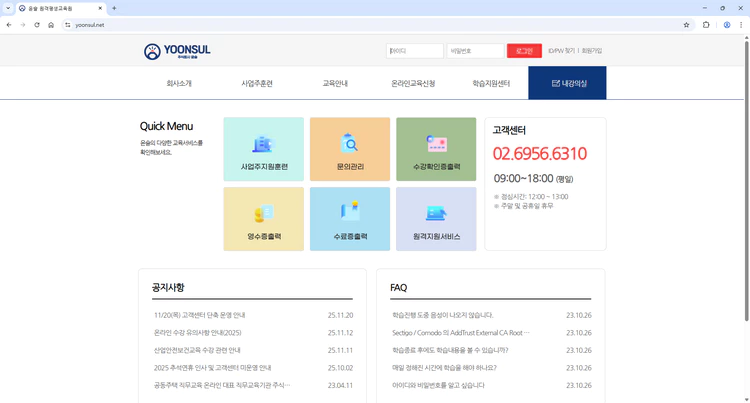Open the 회원가입 link

pyautogui.click(x=592, y=51)
